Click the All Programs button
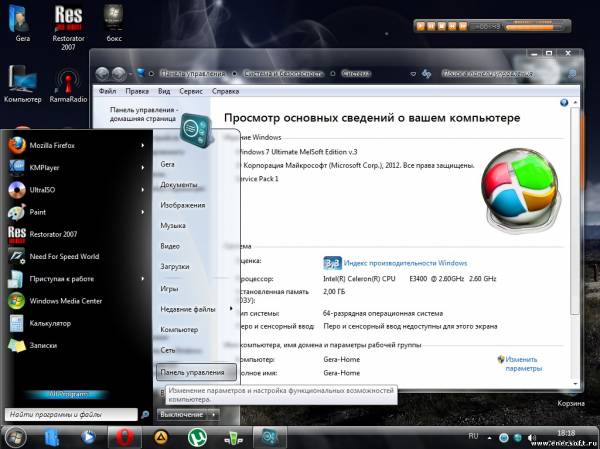The width and height of the screenshot is (600, 449). pos(67,394)
